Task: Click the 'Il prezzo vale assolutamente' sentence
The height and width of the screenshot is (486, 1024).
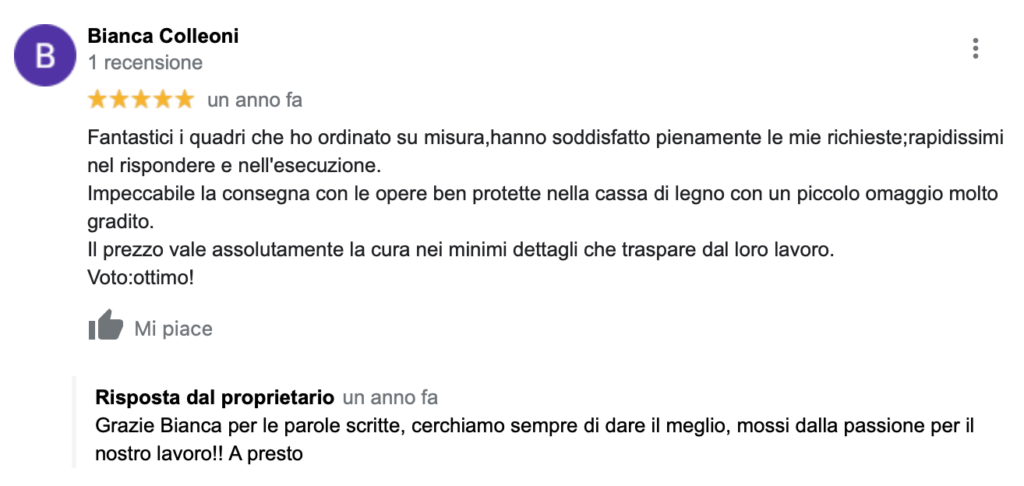Action: 461,250
